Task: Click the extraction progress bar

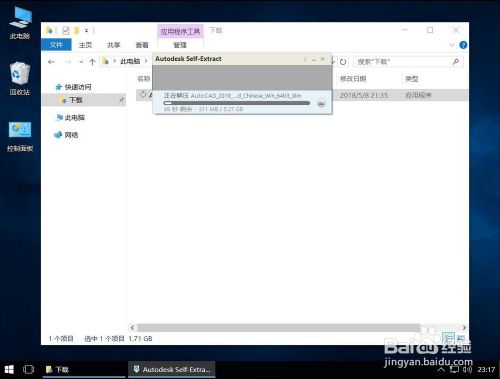Action: [237, 103]
